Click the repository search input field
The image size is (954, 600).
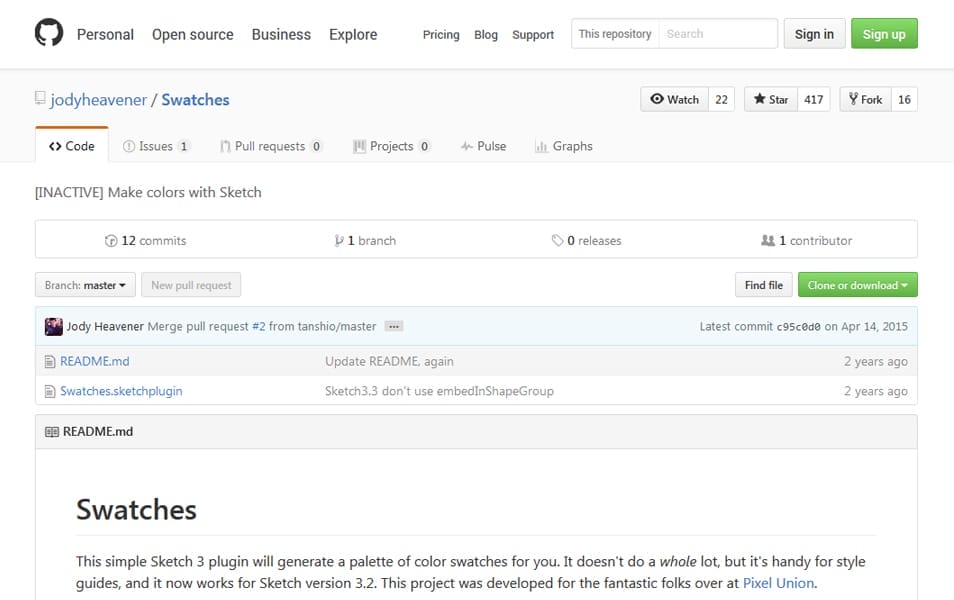click(x=717, y=34)
